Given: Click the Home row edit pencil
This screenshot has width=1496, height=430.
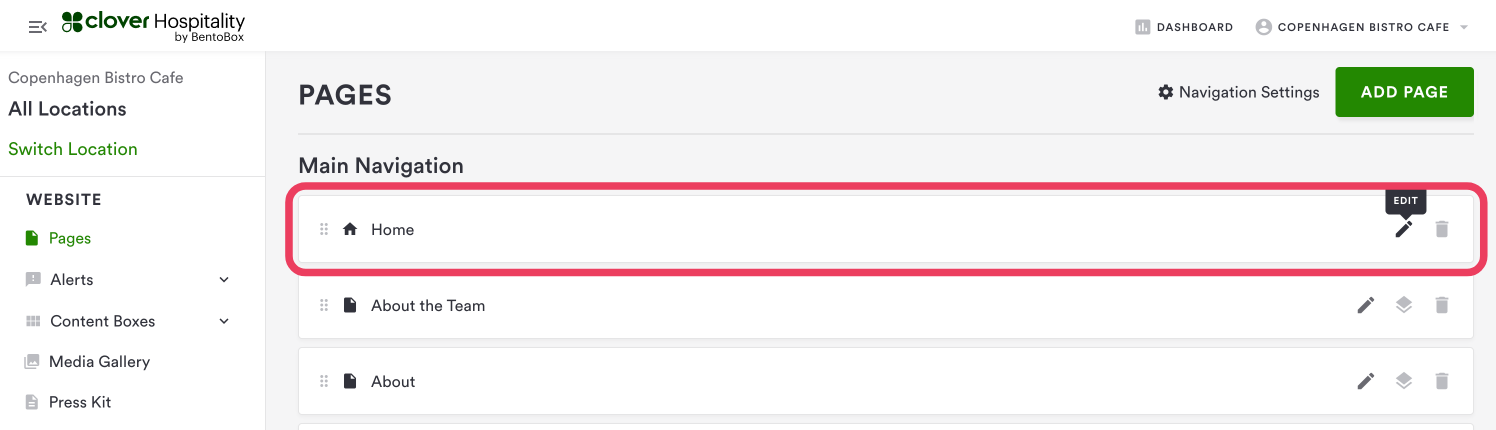Looking at the screenshot, I should (x=1404, y=229).
